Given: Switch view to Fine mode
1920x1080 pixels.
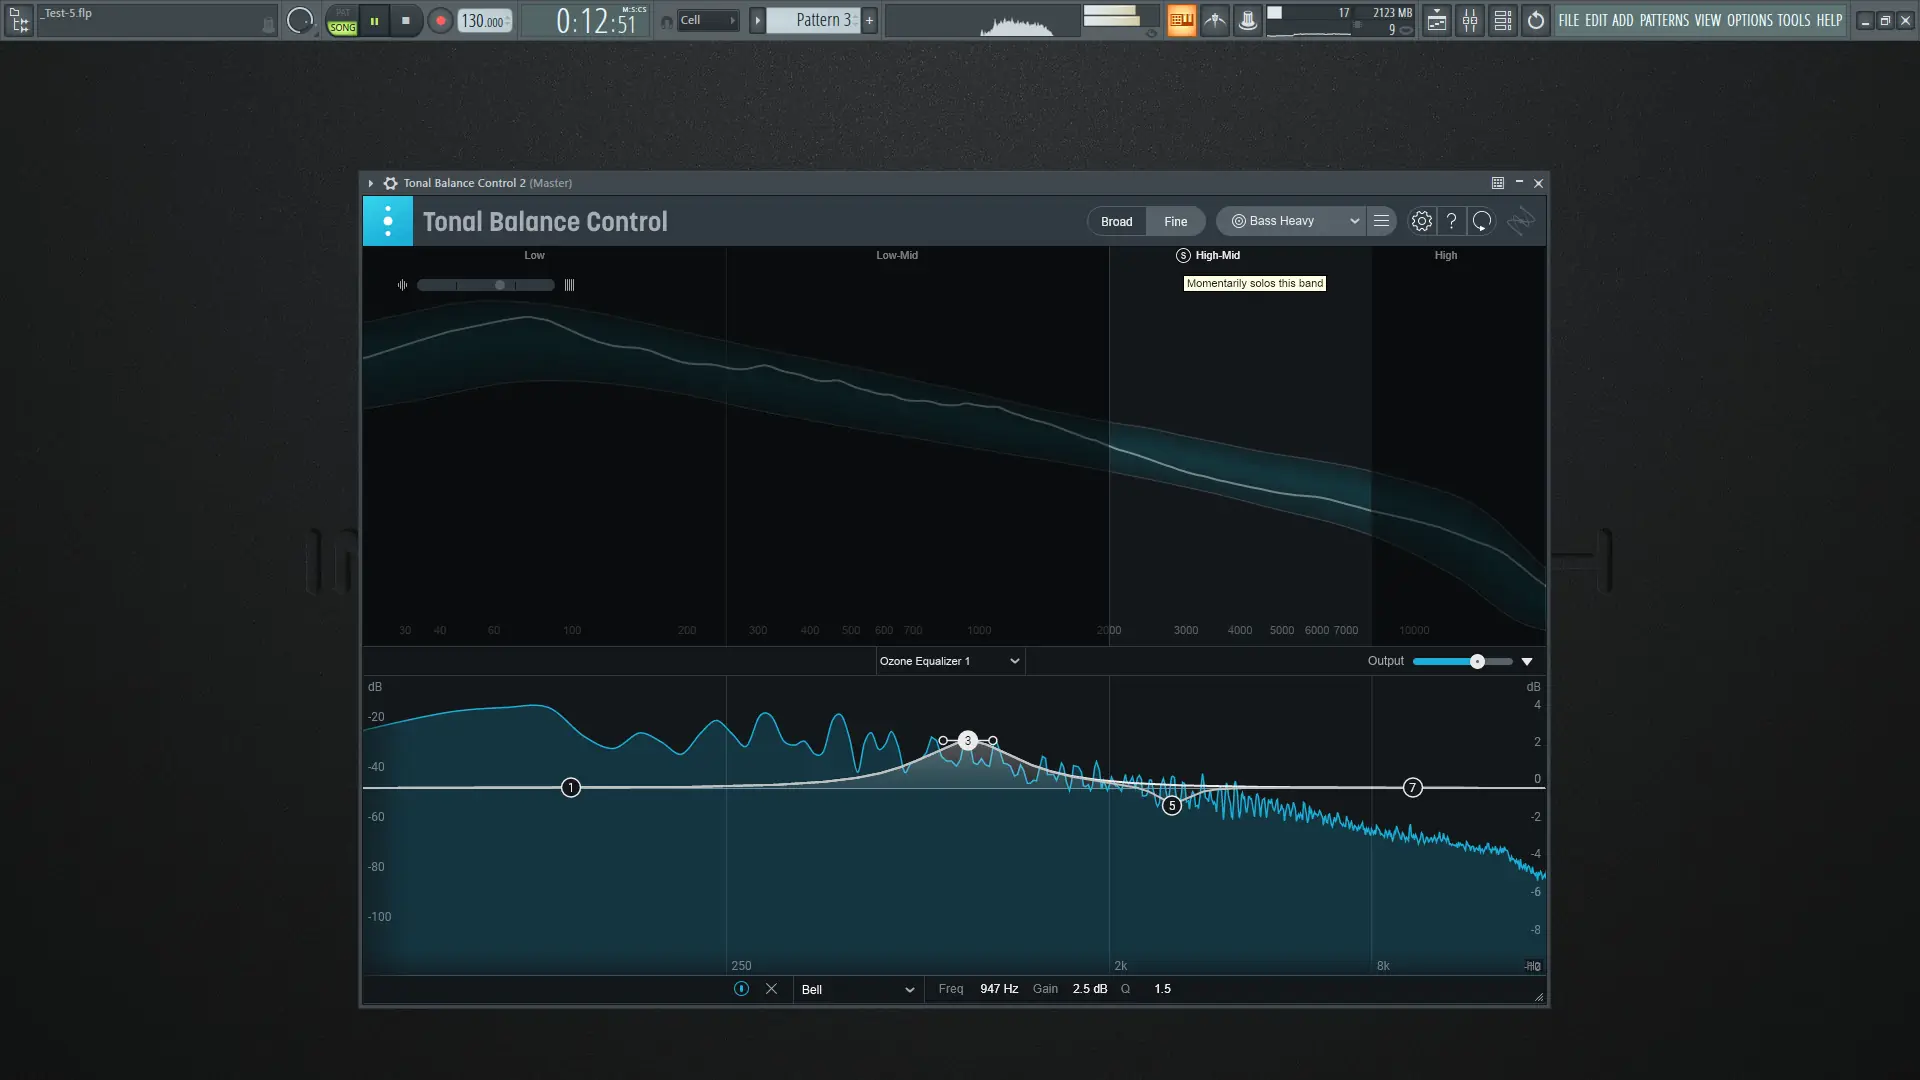Looking at the screenshot, I should click(x=1175, y=221).
